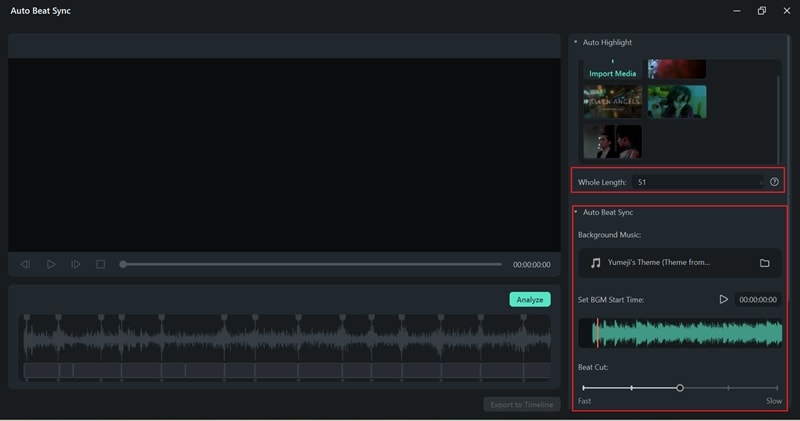Click the background music note icon
Viewport: 800px width, 421px height.
(x=595, y=263)
